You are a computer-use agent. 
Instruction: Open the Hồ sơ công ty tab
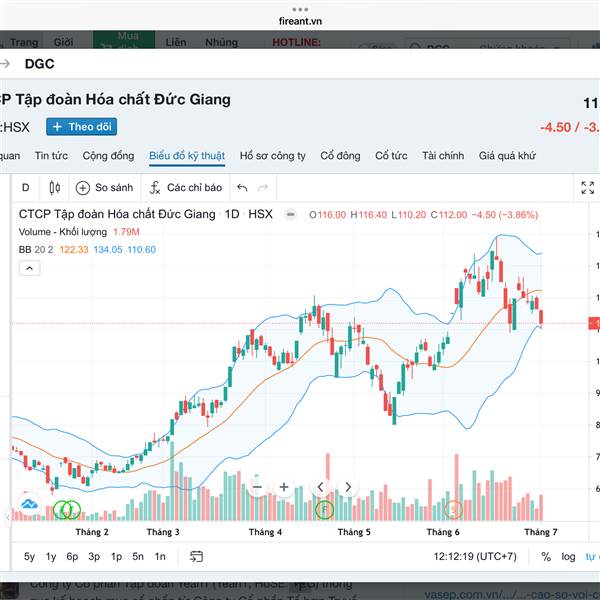point(273,156)
